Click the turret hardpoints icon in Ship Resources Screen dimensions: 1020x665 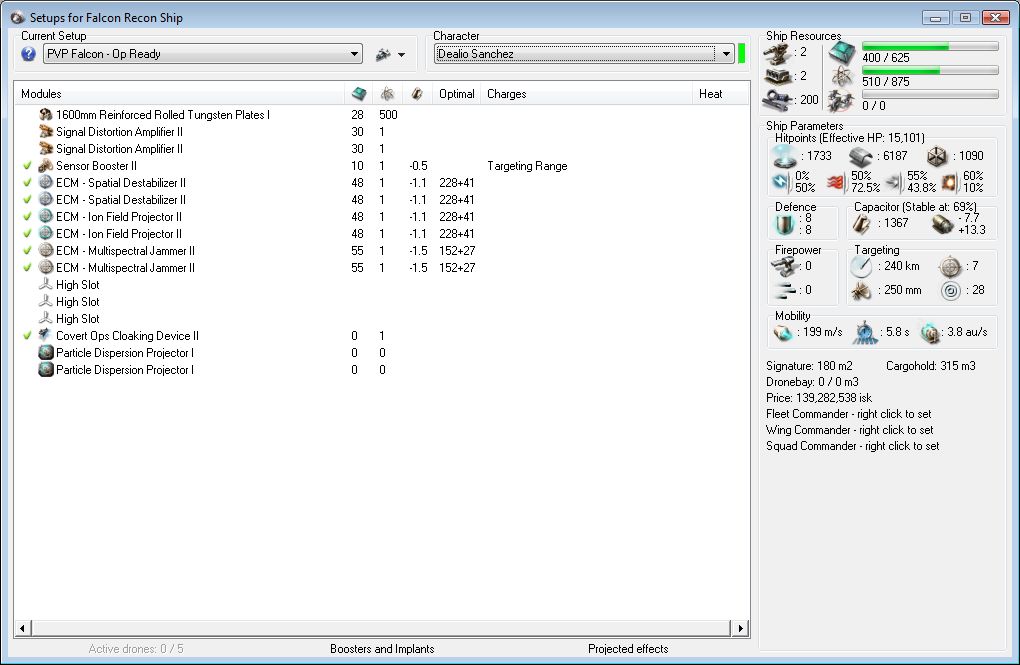(777, 53)
